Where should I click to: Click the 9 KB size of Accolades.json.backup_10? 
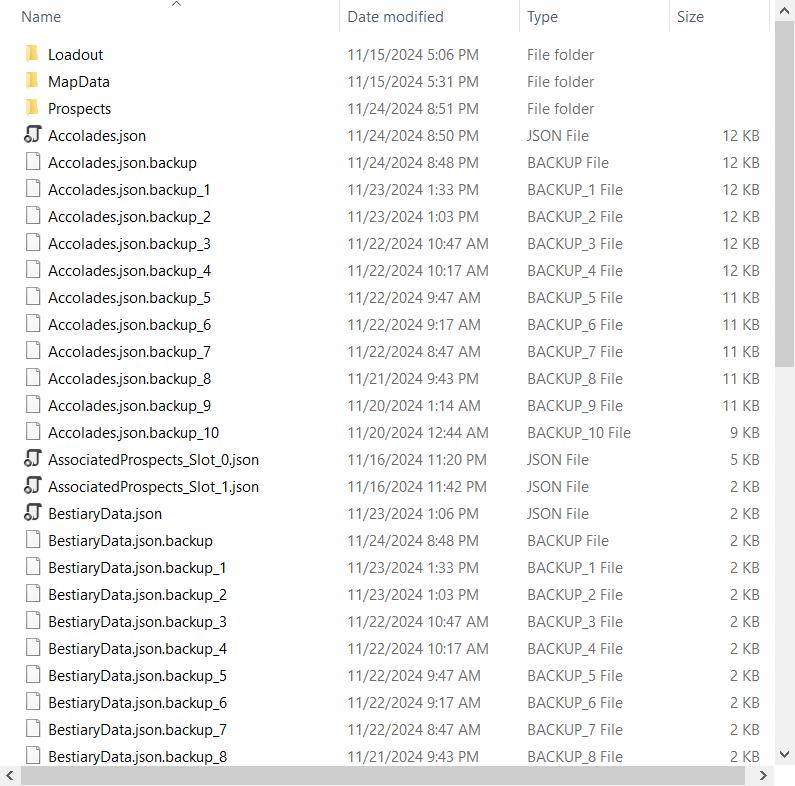[x=744, y=432]
